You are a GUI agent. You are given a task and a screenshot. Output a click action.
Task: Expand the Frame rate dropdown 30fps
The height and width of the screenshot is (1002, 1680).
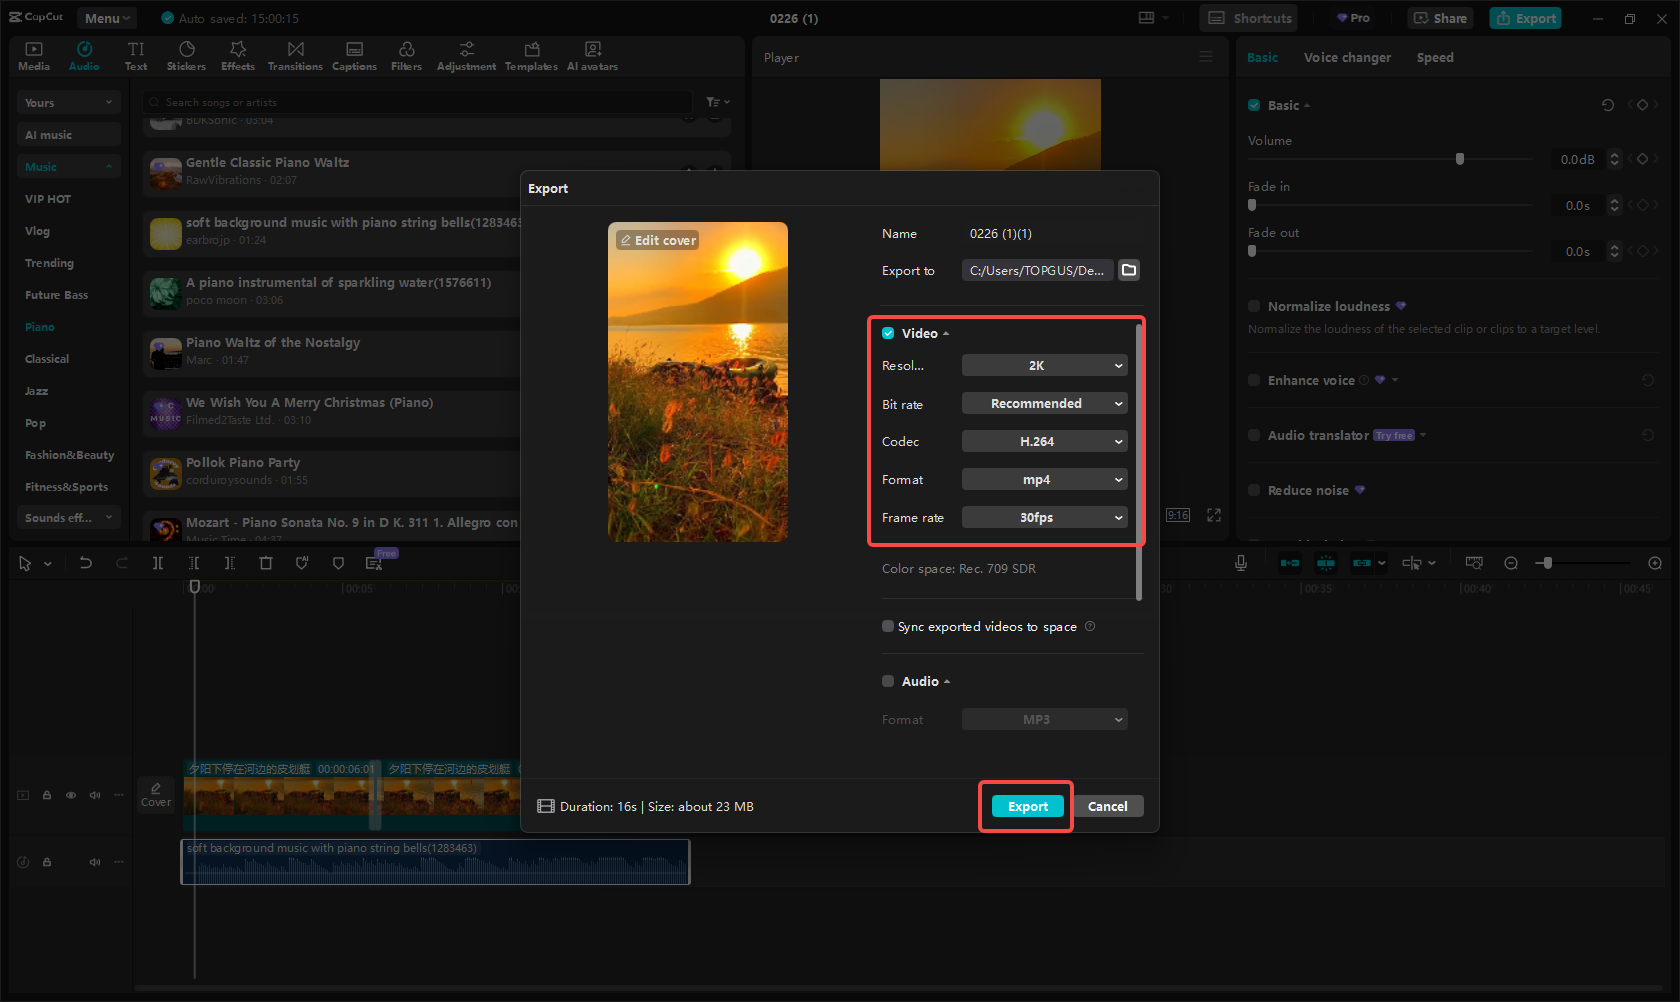coord(1044,518)
